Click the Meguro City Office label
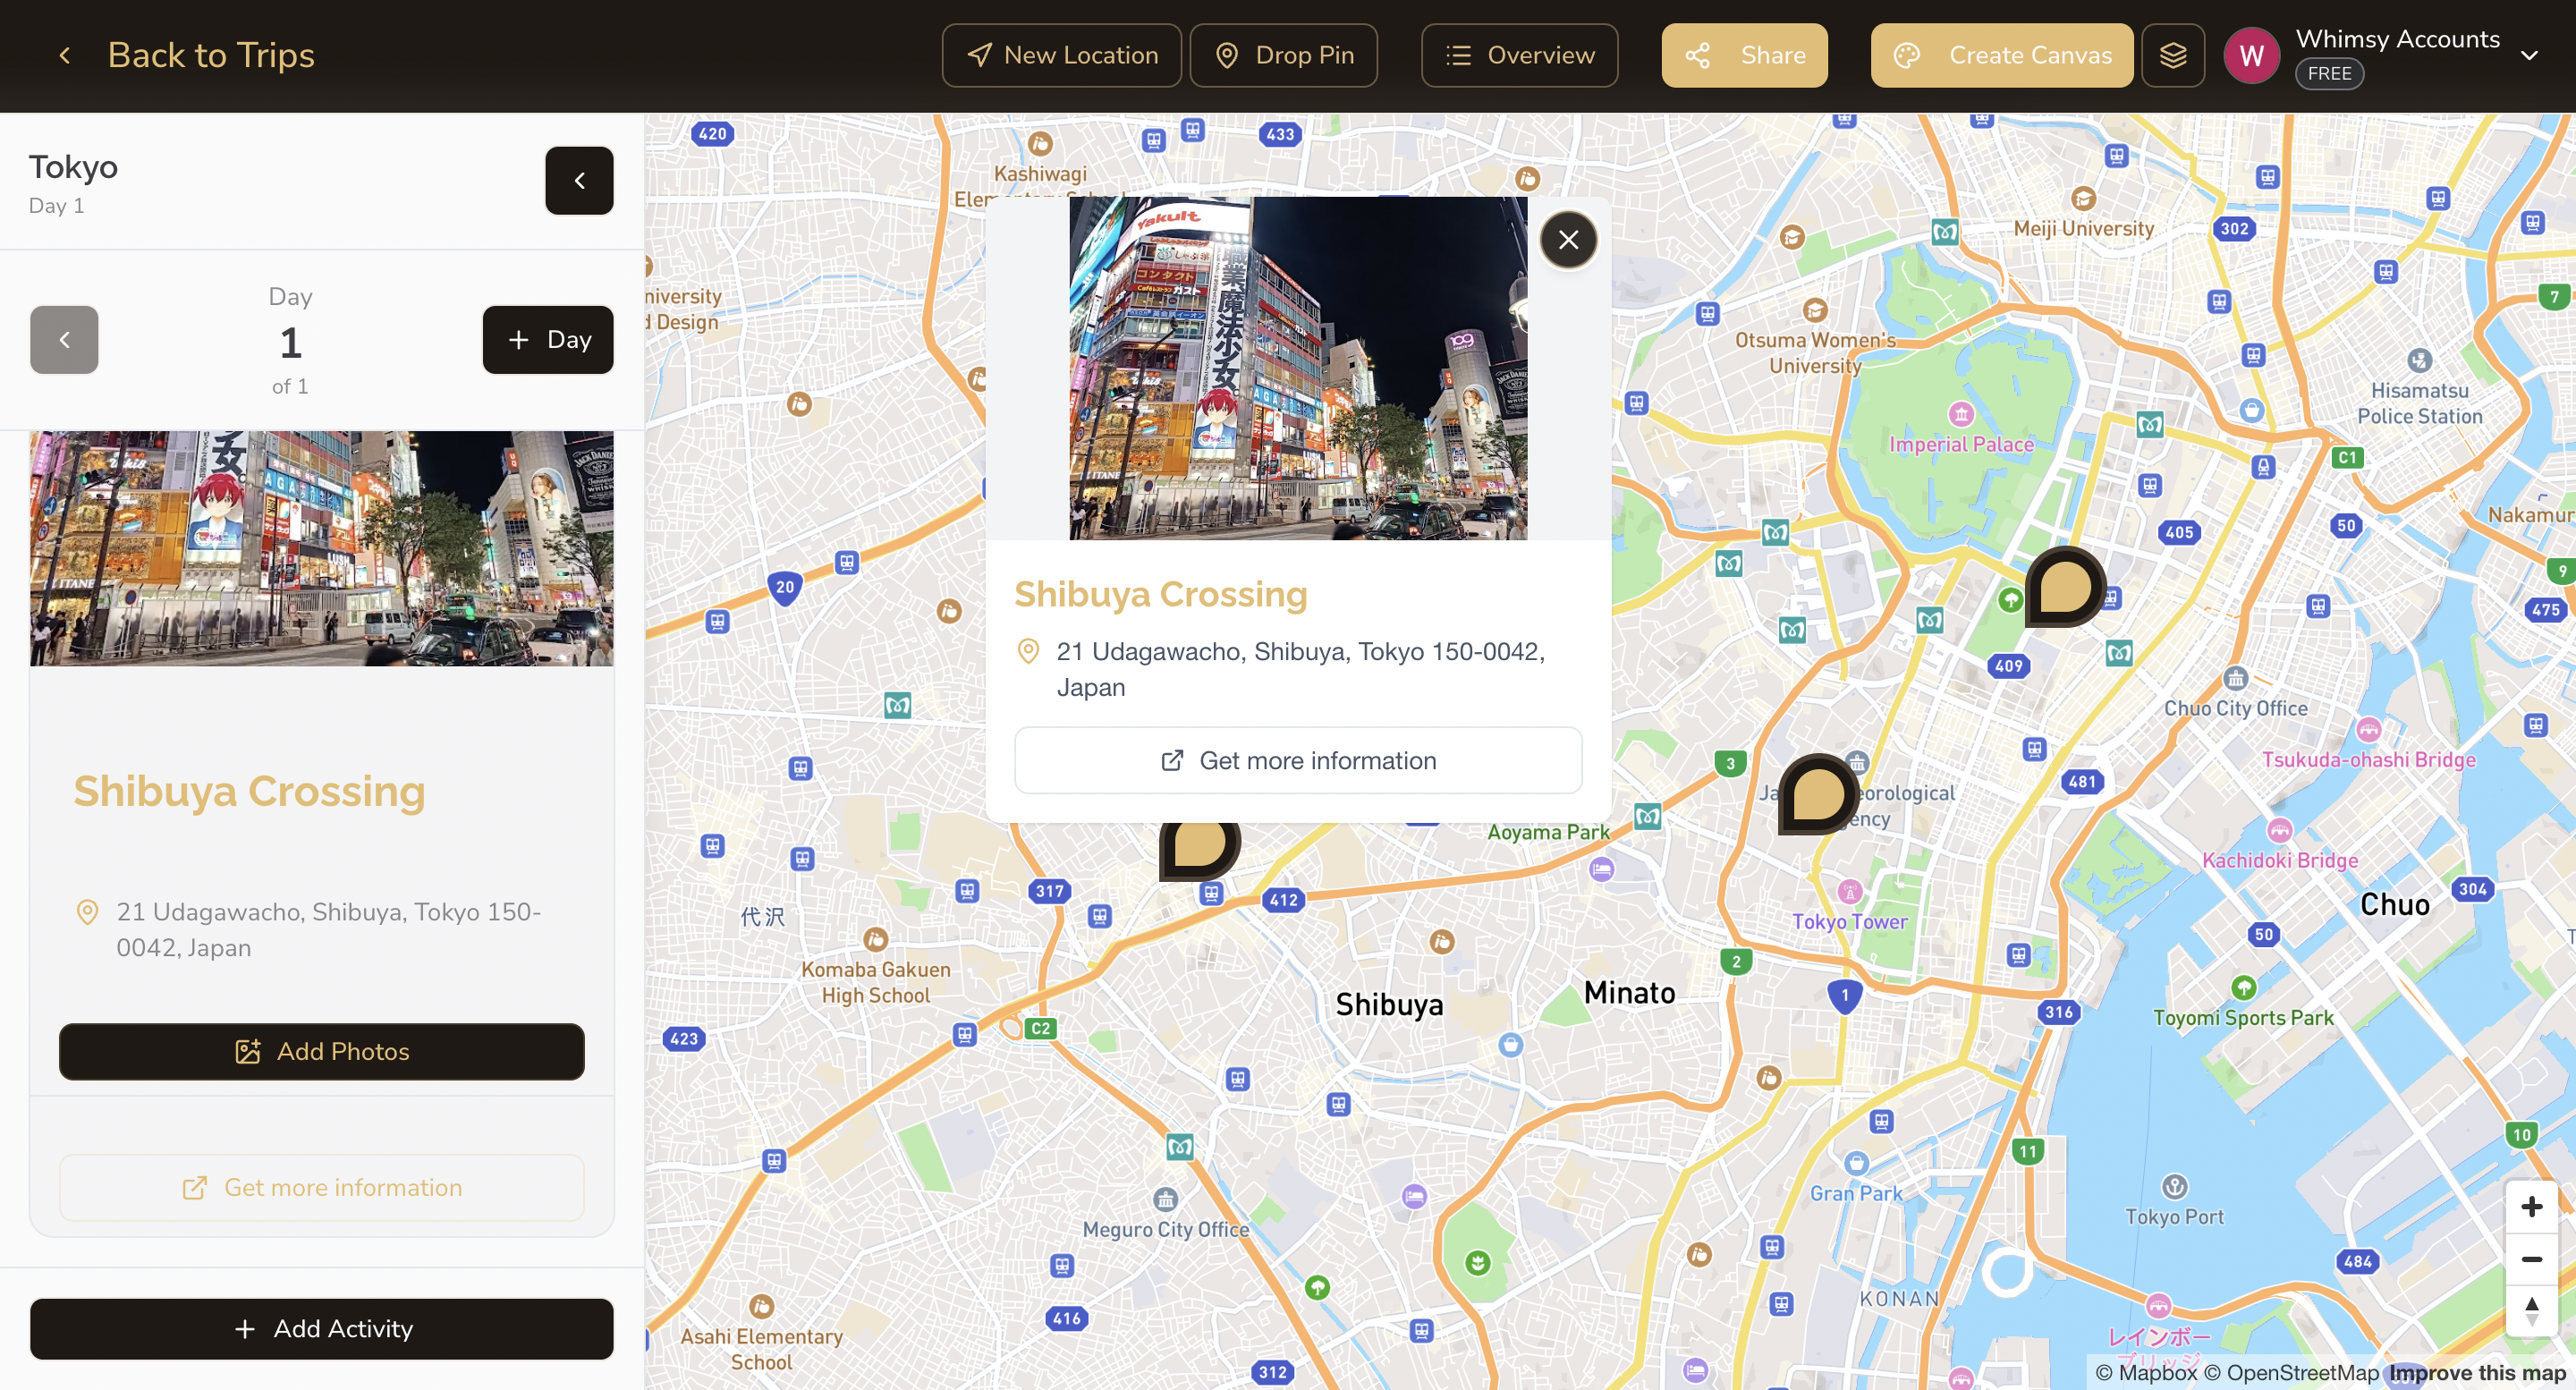This screenshot has width=2576, height=1390. (x=1165, y=1229)
